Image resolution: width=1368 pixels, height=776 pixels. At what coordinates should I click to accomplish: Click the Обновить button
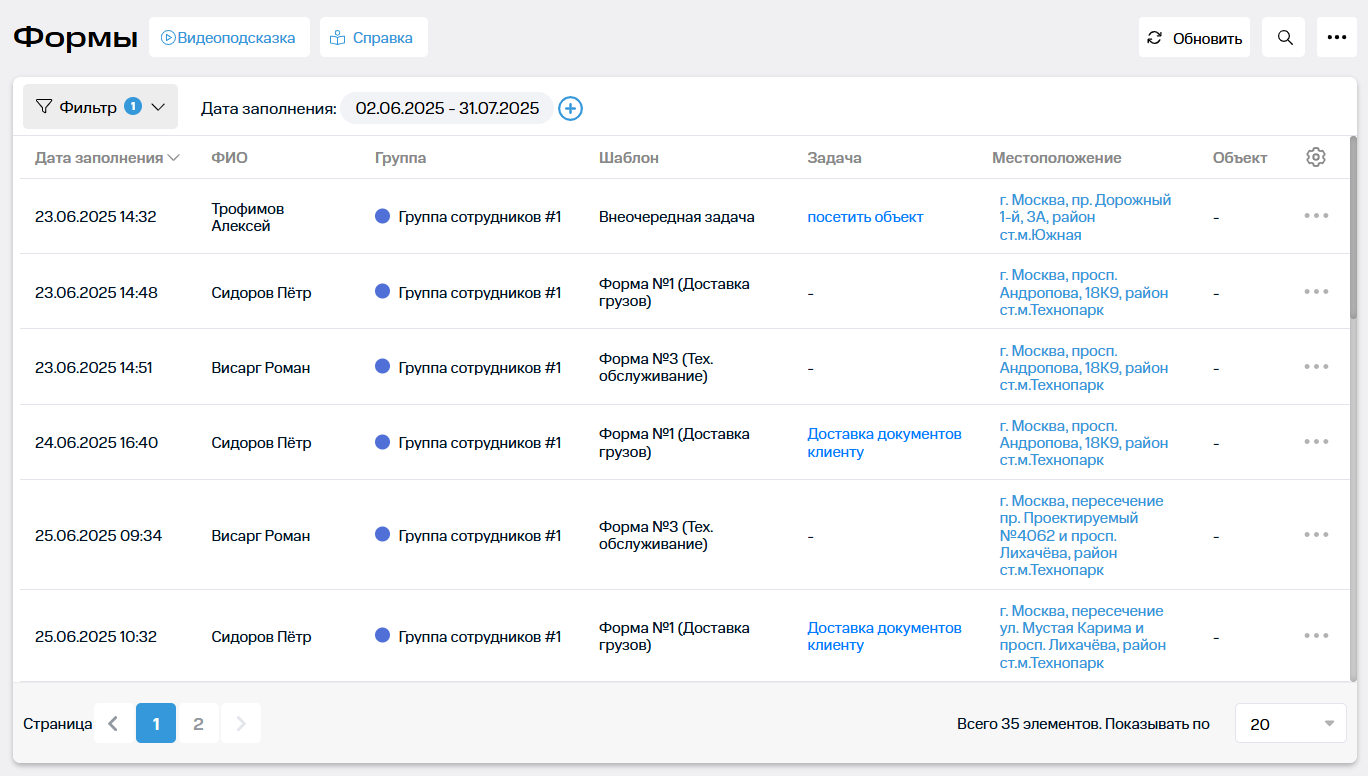tap(1194, 38)
